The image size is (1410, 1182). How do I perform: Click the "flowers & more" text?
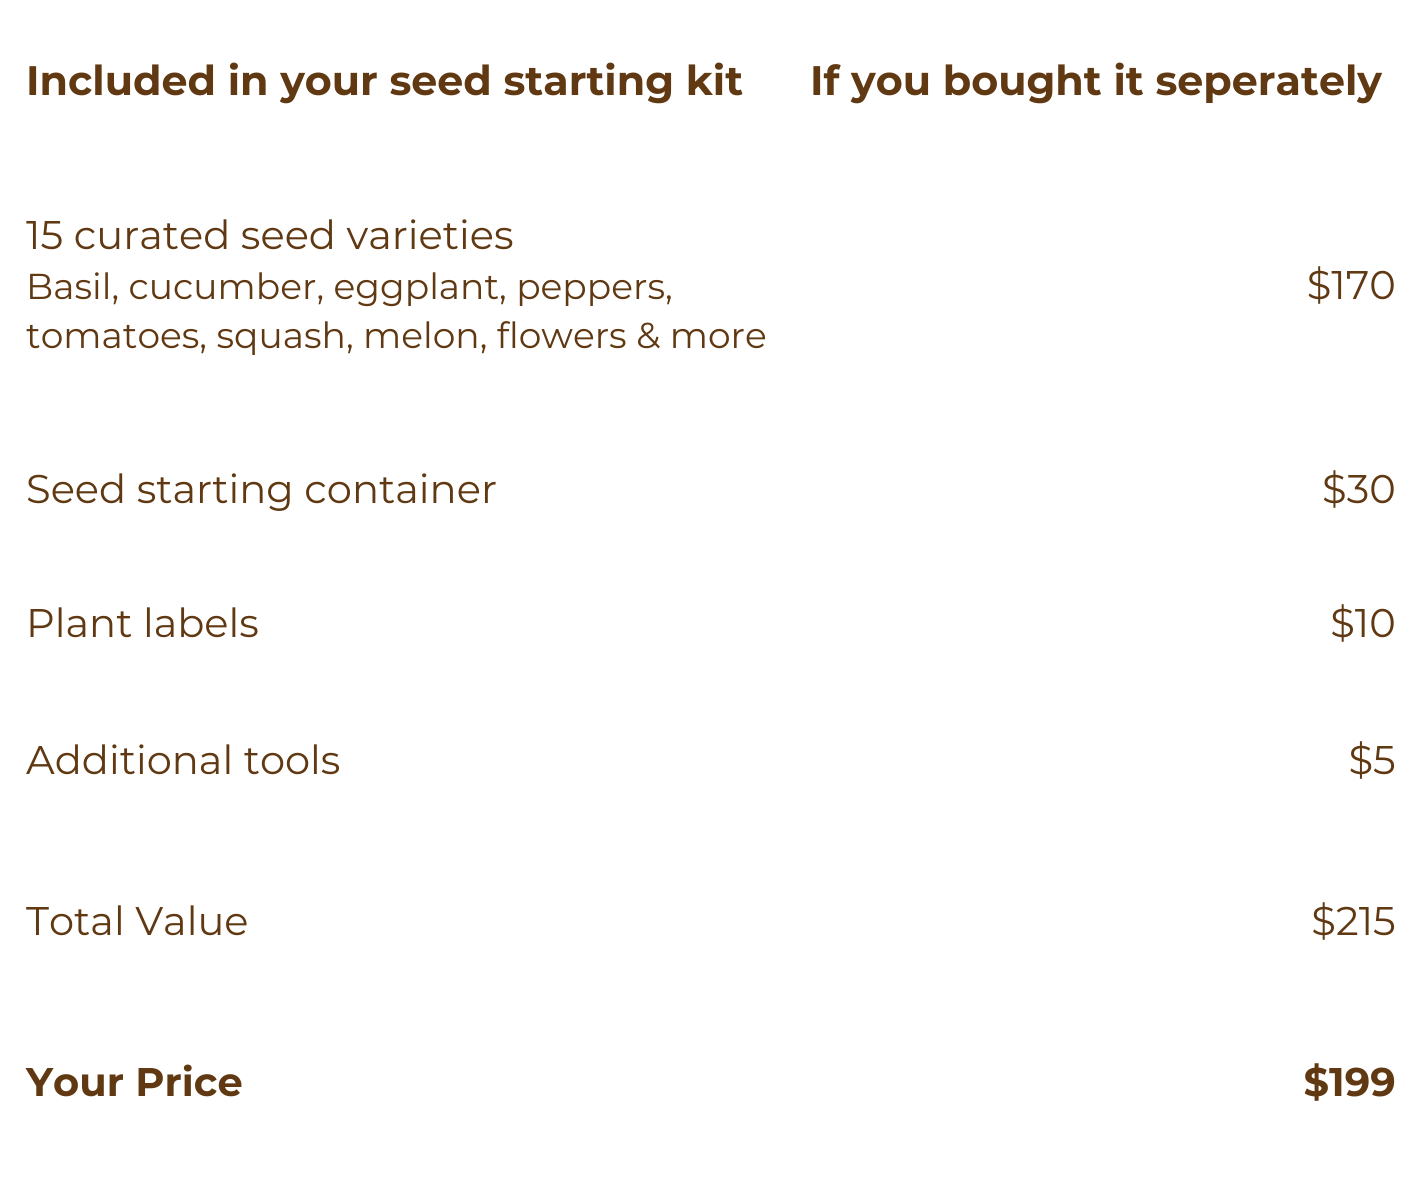point(631,336)
